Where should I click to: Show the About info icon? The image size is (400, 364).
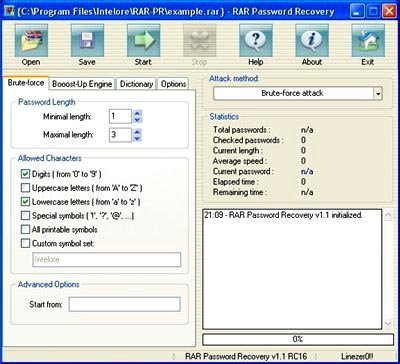coord(312,40)
